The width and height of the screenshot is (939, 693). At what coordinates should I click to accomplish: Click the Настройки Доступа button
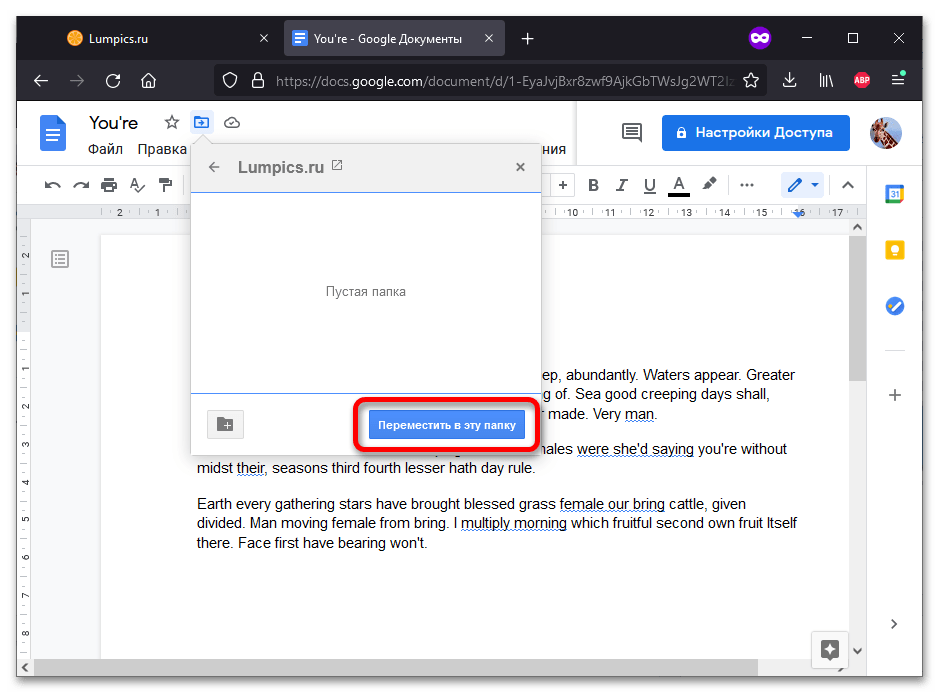point(755,133)
